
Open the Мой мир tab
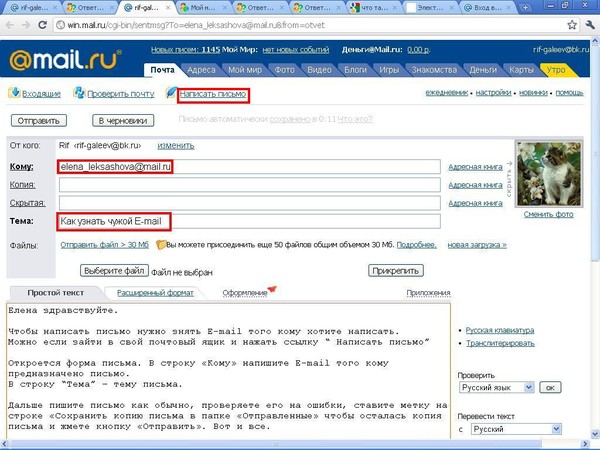point(245,70)
